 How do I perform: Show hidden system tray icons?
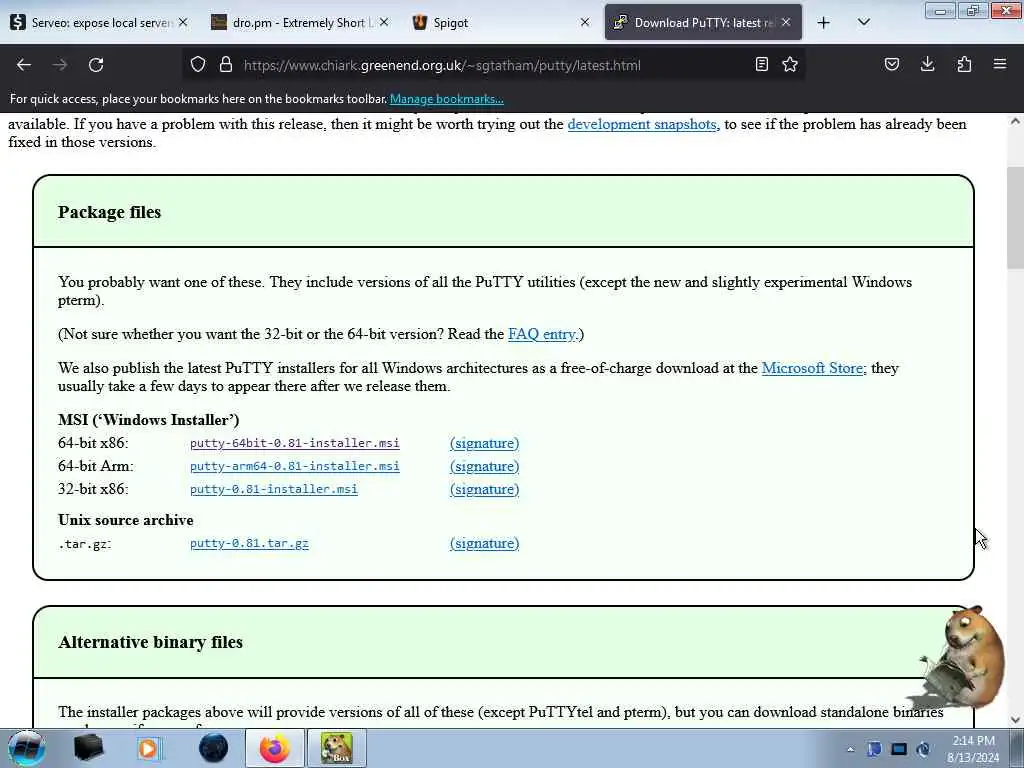pos(850,750)
